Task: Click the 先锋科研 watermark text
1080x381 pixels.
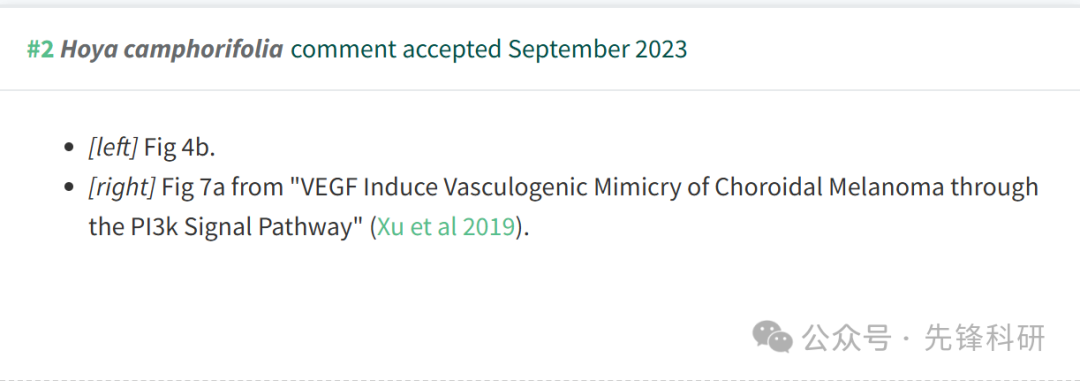Action: click(x=985, y=337)
